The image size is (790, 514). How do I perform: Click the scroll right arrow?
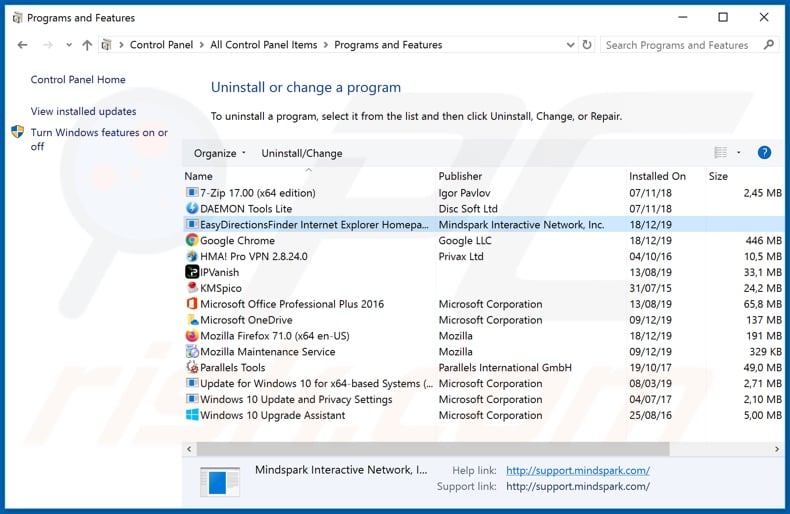click(776, 448)
